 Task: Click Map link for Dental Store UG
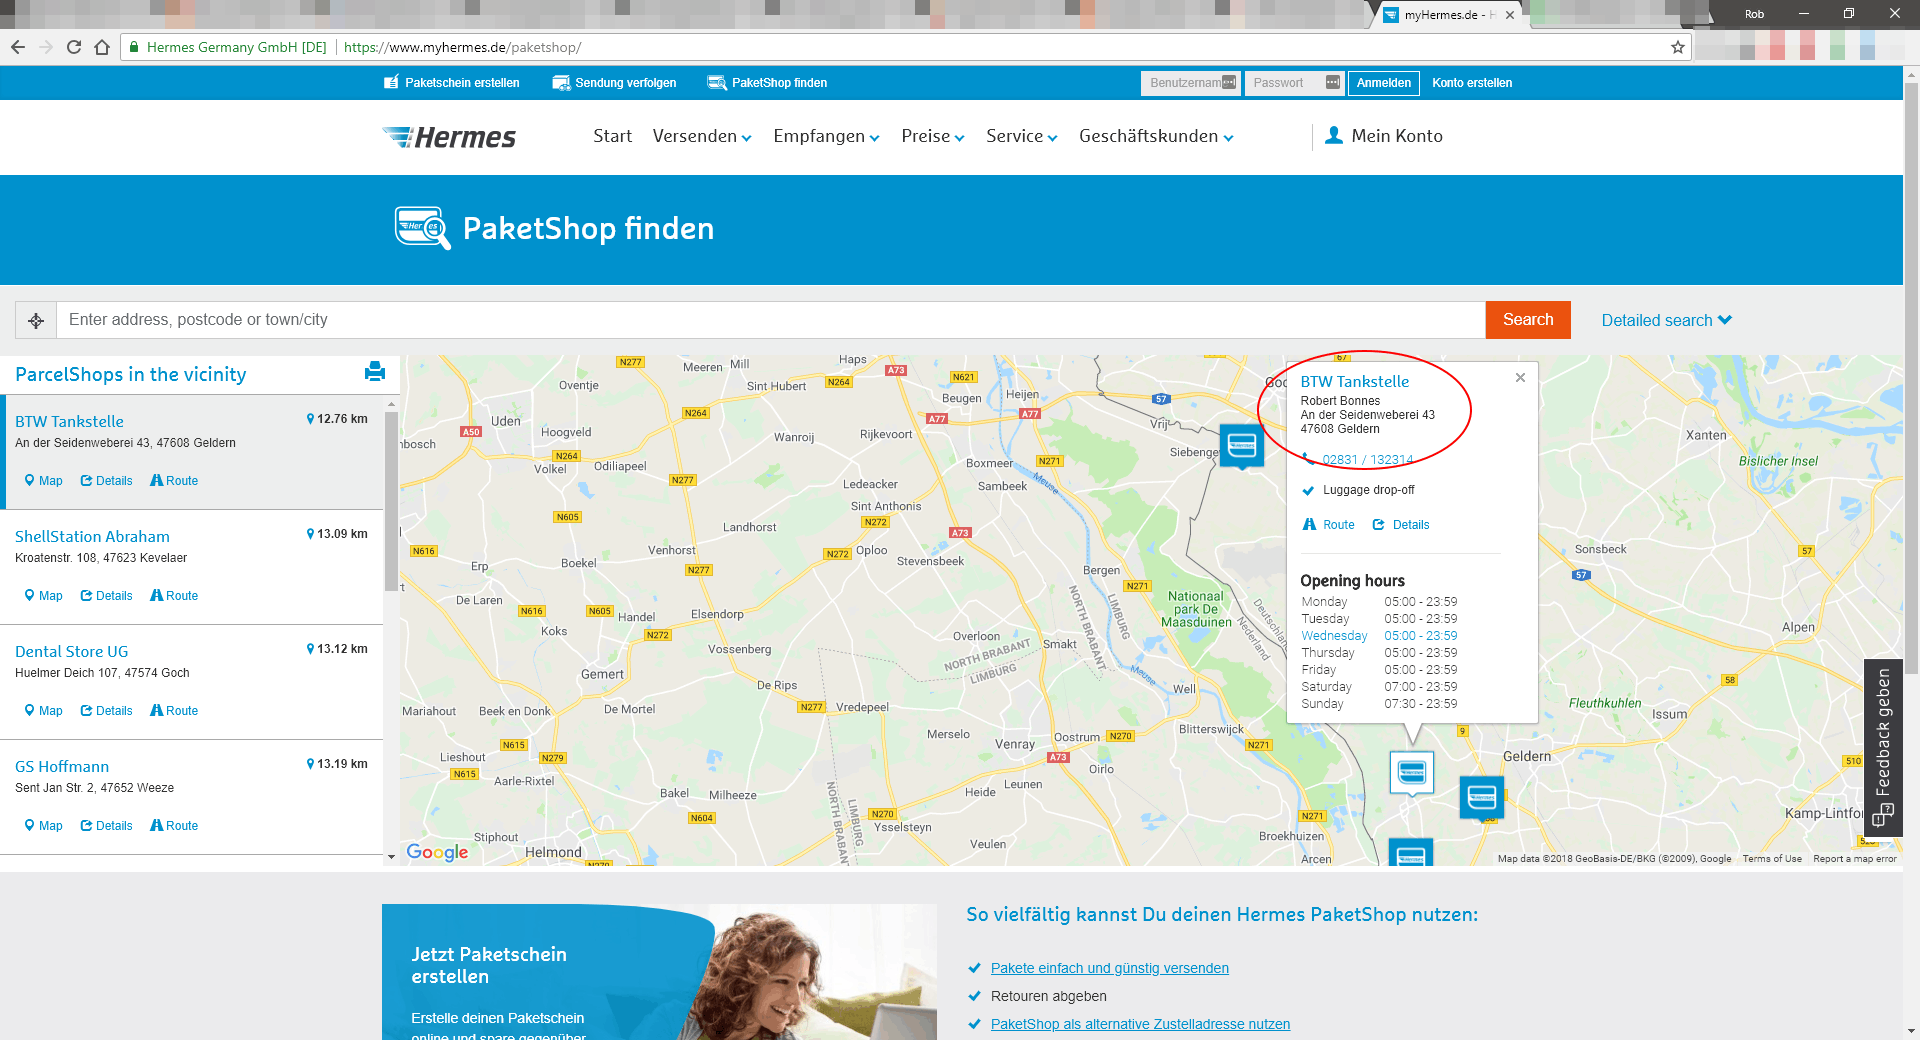(x=51, y=711)
